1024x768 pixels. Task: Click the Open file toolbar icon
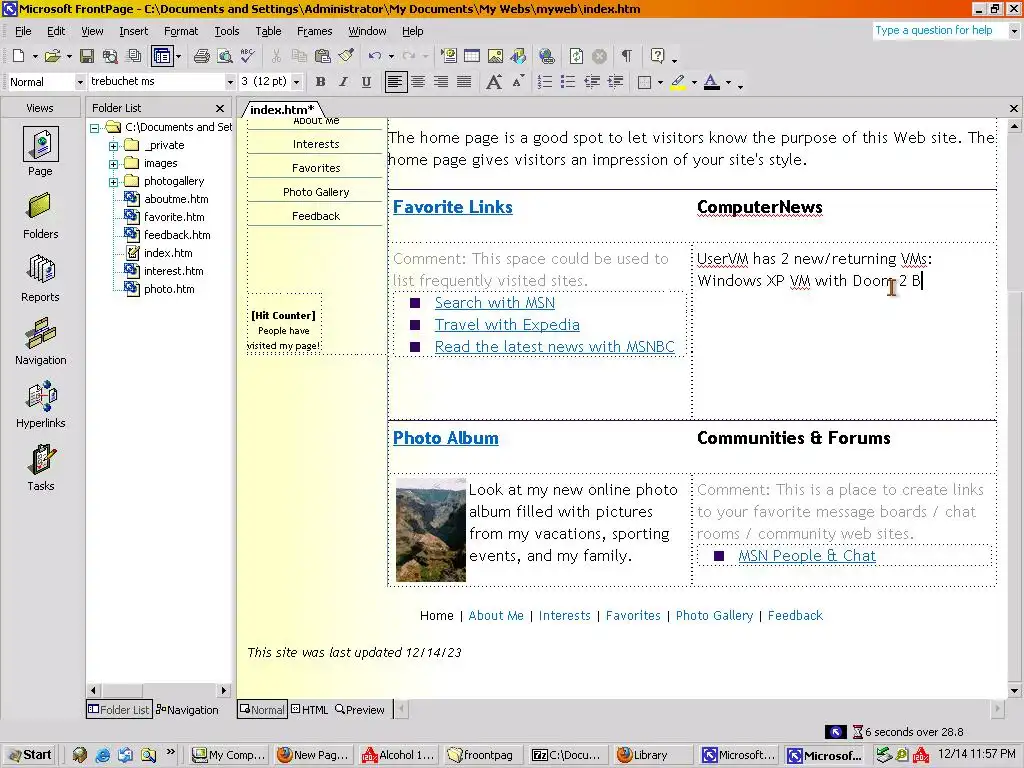[53, 56]
